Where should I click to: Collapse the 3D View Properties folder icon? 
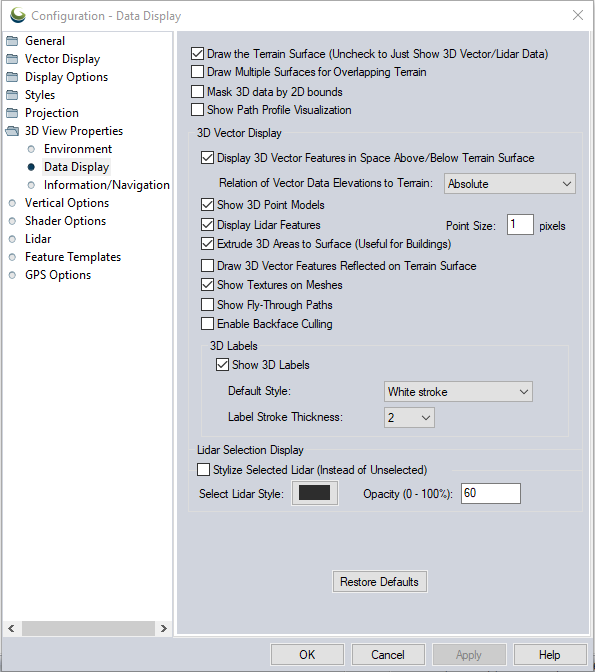(12, 131)
